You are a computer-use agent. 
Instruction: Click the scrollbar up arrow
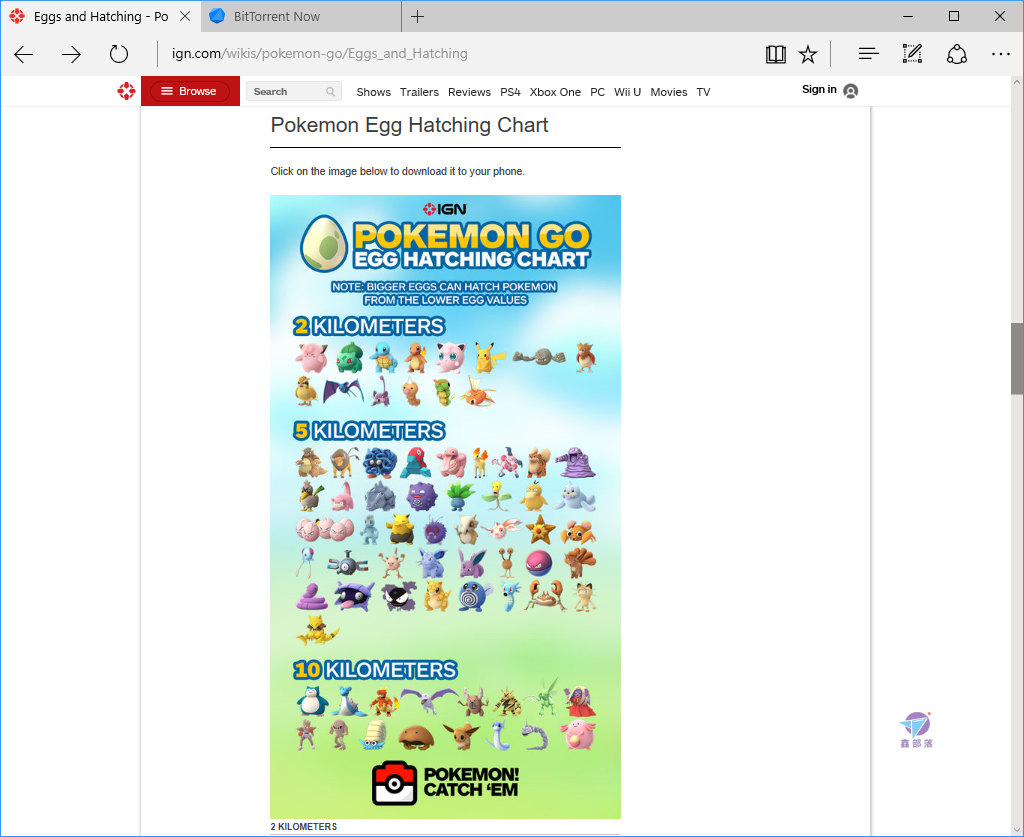1017,82
